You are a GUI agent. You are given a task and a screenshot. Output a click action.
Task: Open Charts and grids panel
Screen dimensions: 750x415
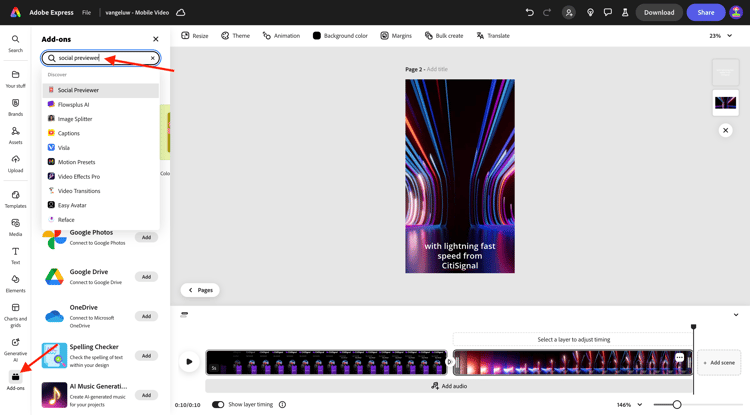(x=15, y=315)
